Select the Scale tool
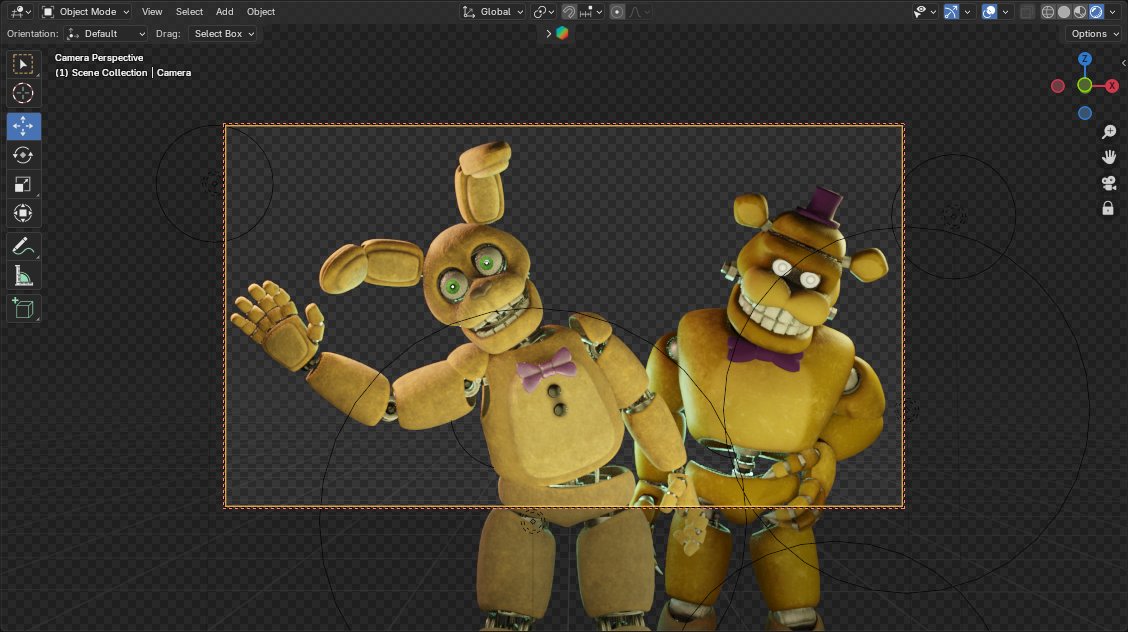 (x=23, y=185)
